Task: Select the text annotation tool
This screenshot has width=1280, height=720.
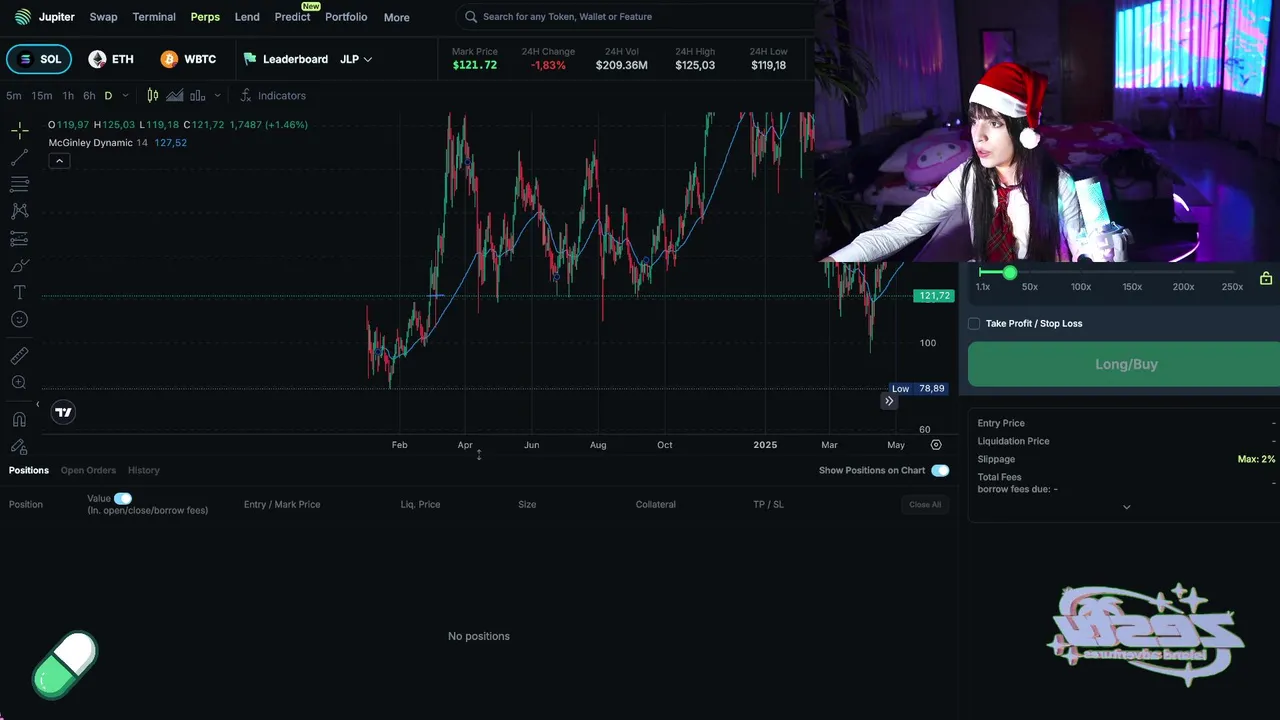Action: [x=19, y=292]
